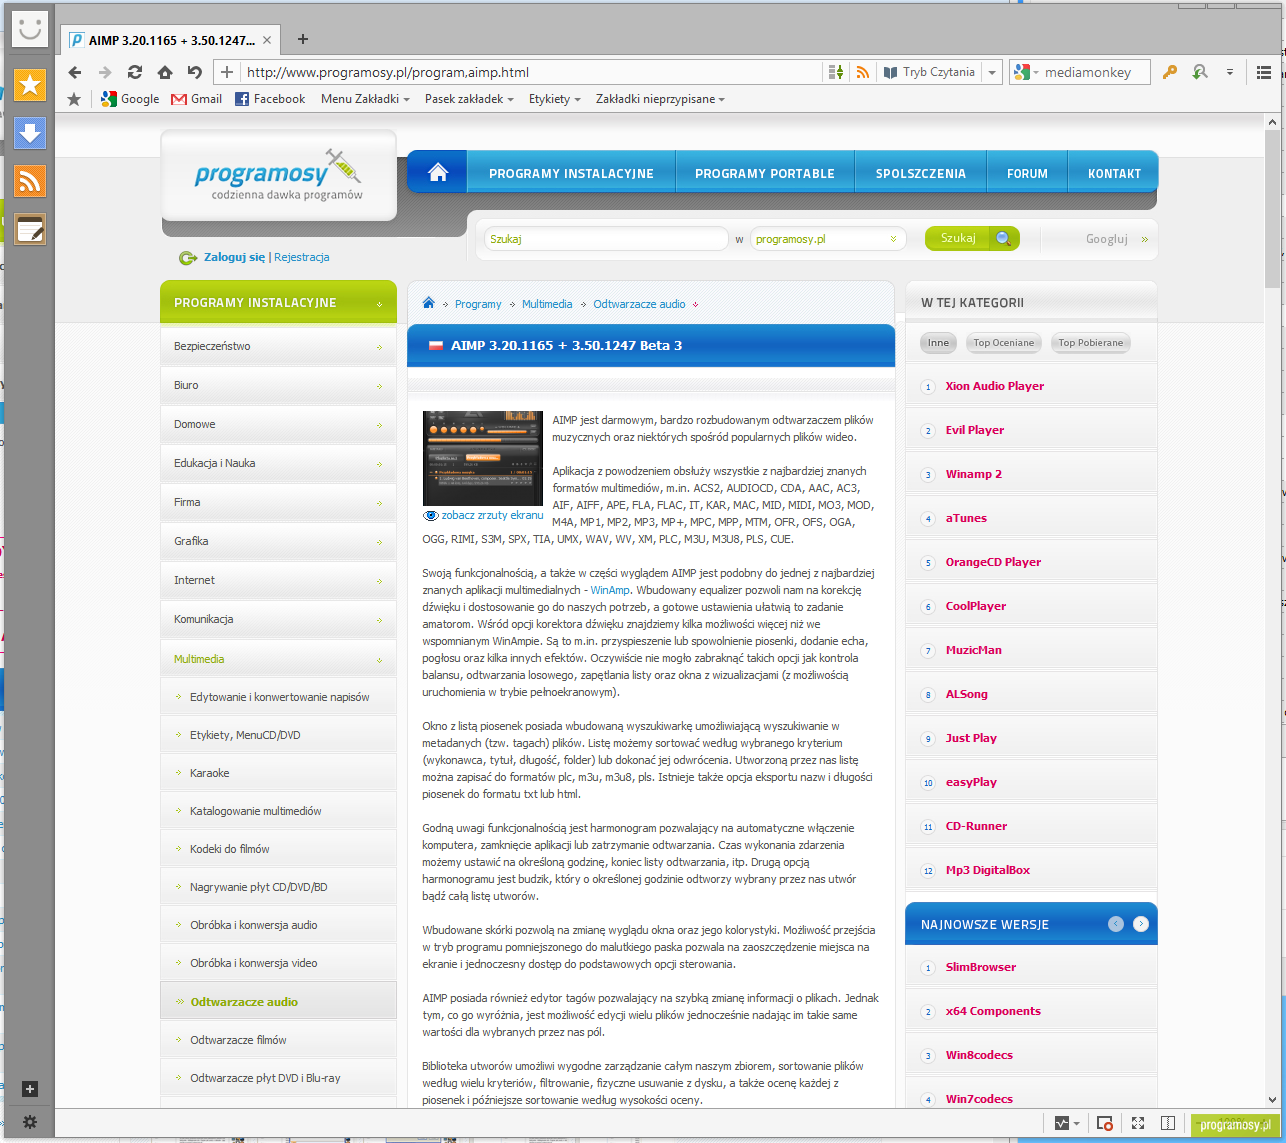
Task: Toggle the split screen view icon
Action: point(1167,1123)
